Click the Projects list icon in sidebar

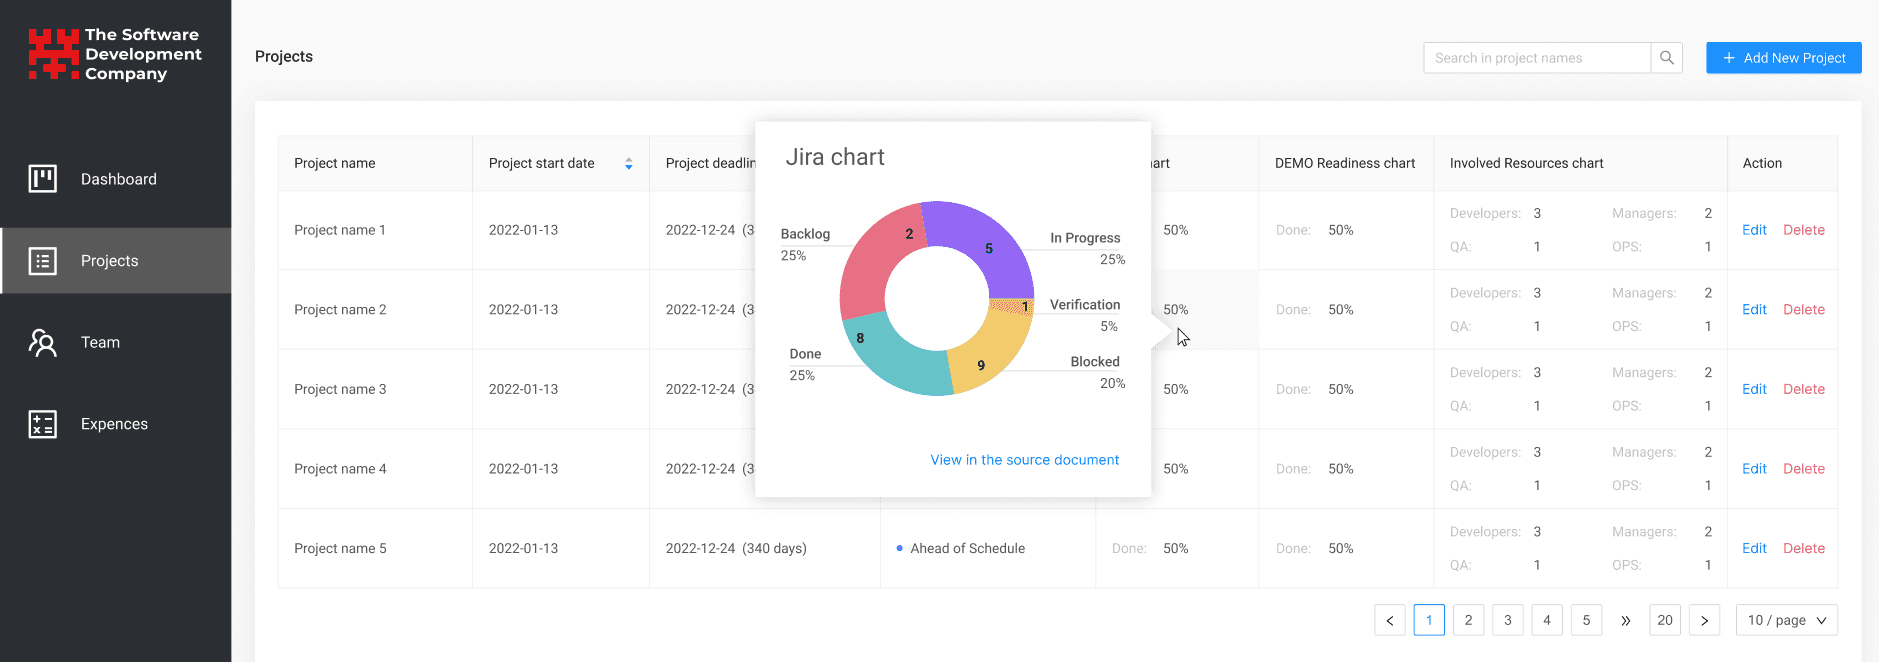pyautogui.click(x=42, y=261)
